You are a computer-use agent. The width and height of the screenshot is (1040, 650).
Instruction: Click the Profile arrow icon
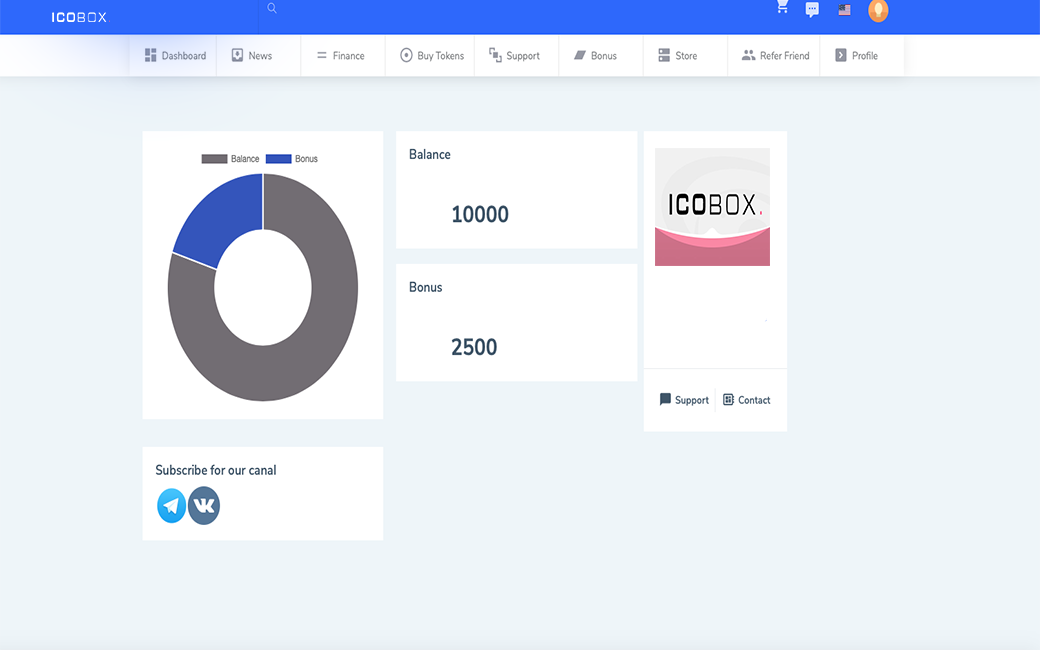(840, 55)
